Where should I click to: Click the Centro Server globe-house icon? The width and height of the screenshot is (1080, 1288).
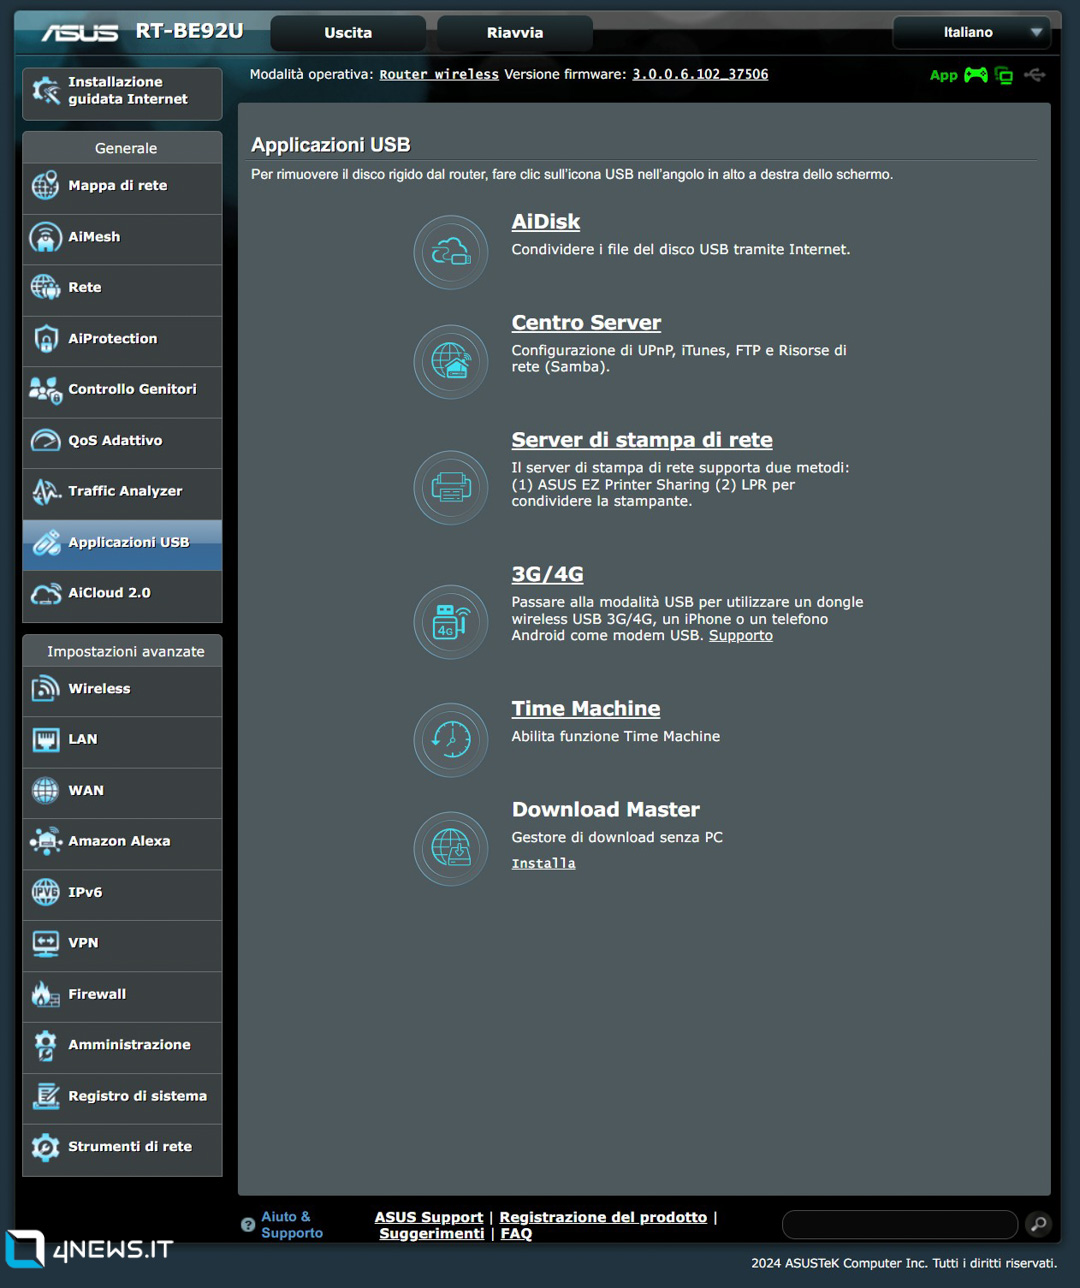pyautogui.click(x=451, y=361)
